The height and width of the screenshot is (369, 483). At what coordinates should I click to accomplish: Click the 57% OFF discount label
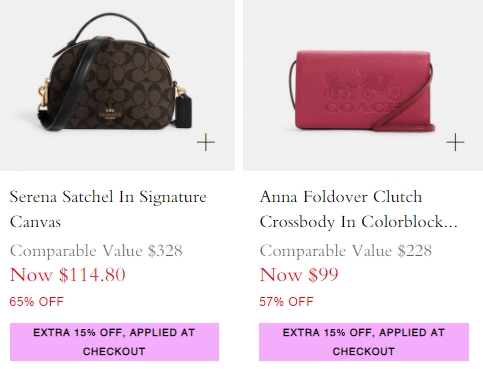tap(286, 302)
